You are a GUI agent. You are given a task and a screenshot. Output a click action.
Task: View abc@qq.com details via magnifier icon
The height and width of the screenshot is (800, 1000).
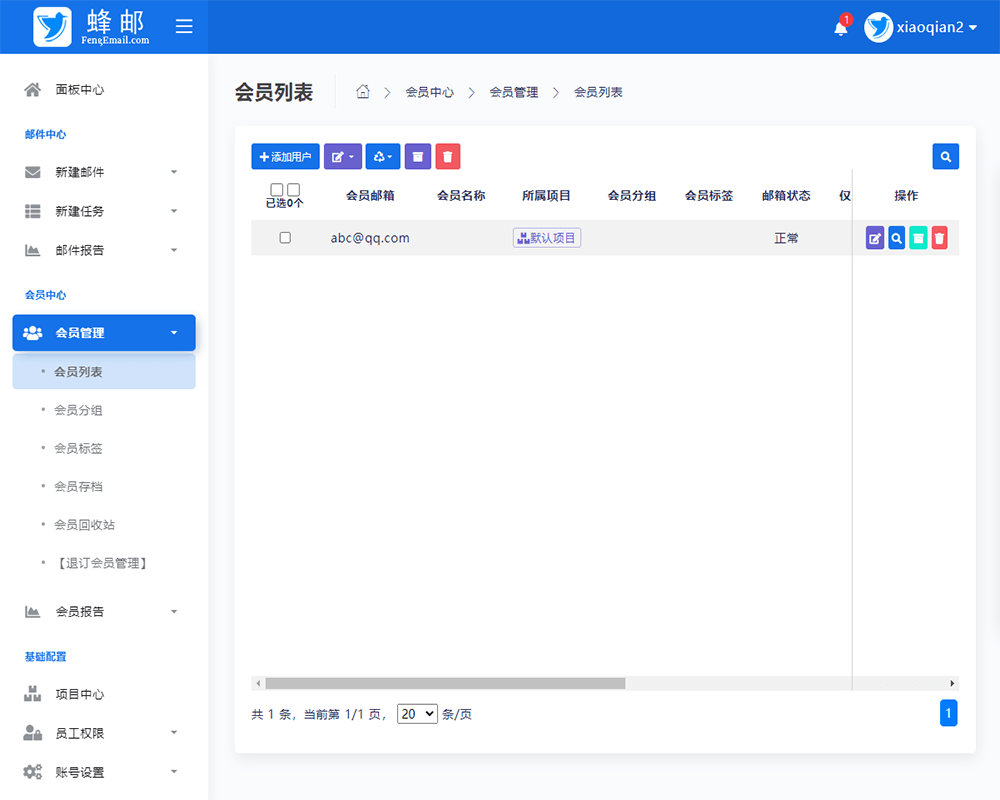[x=896, y=237]
